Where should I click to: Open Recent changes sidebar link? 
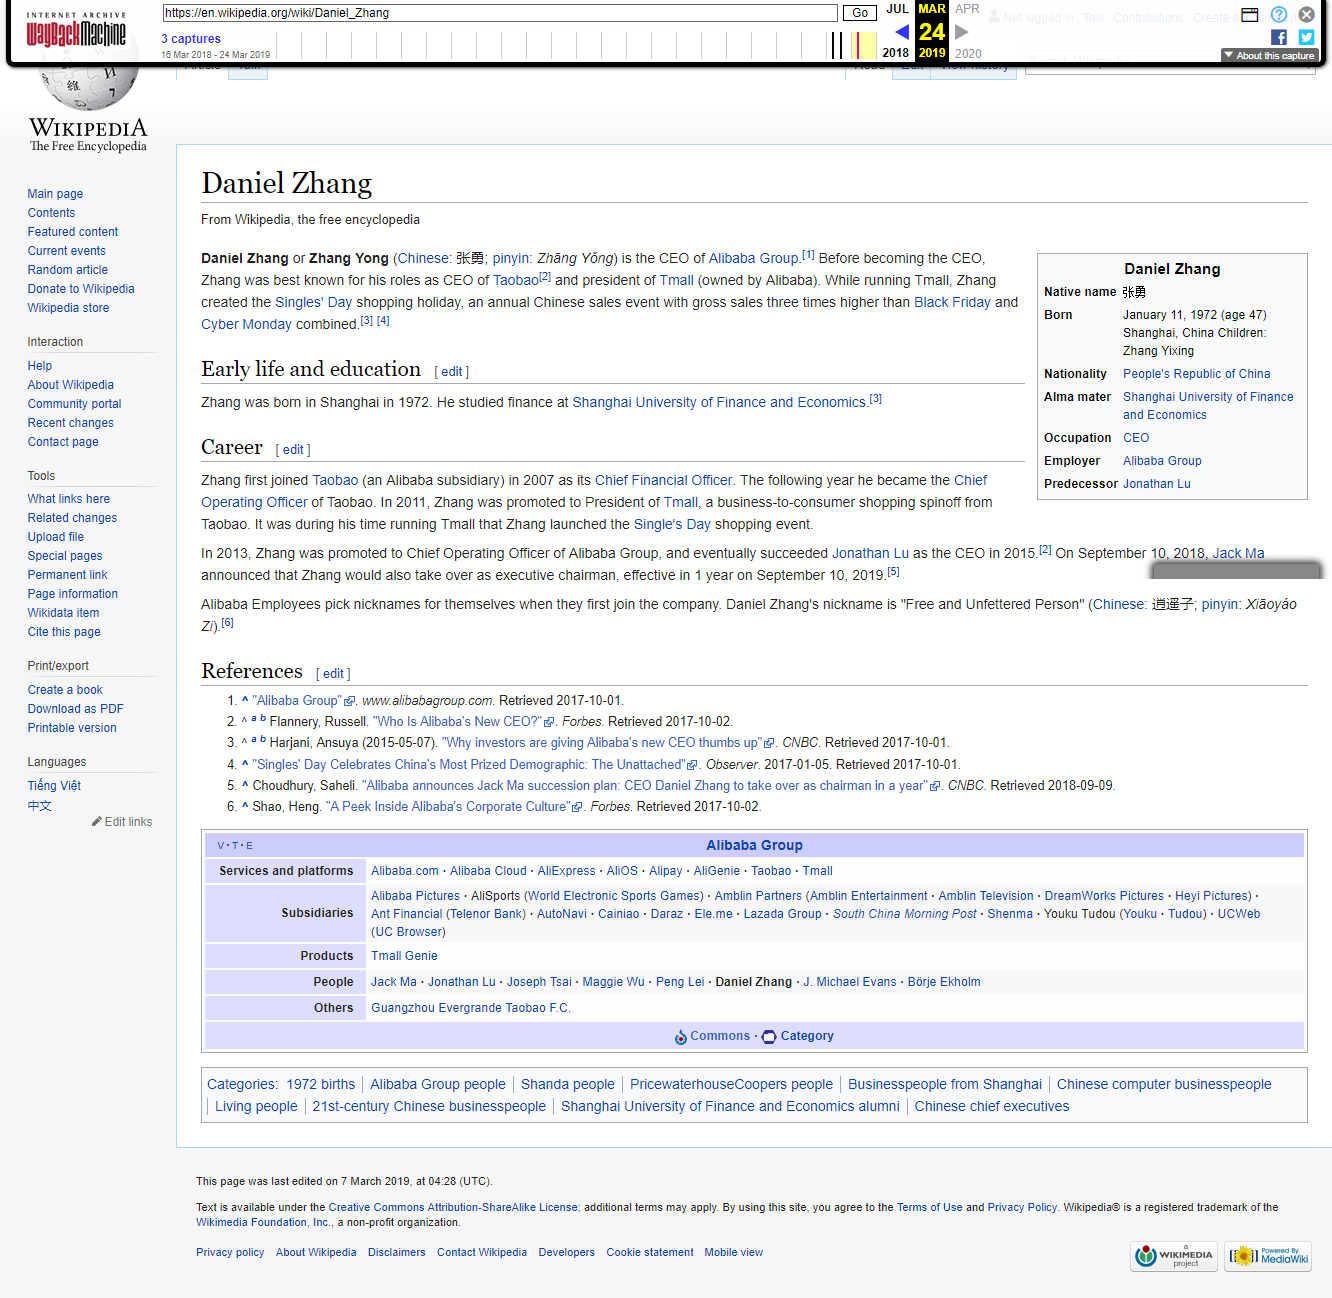(71, 423)
